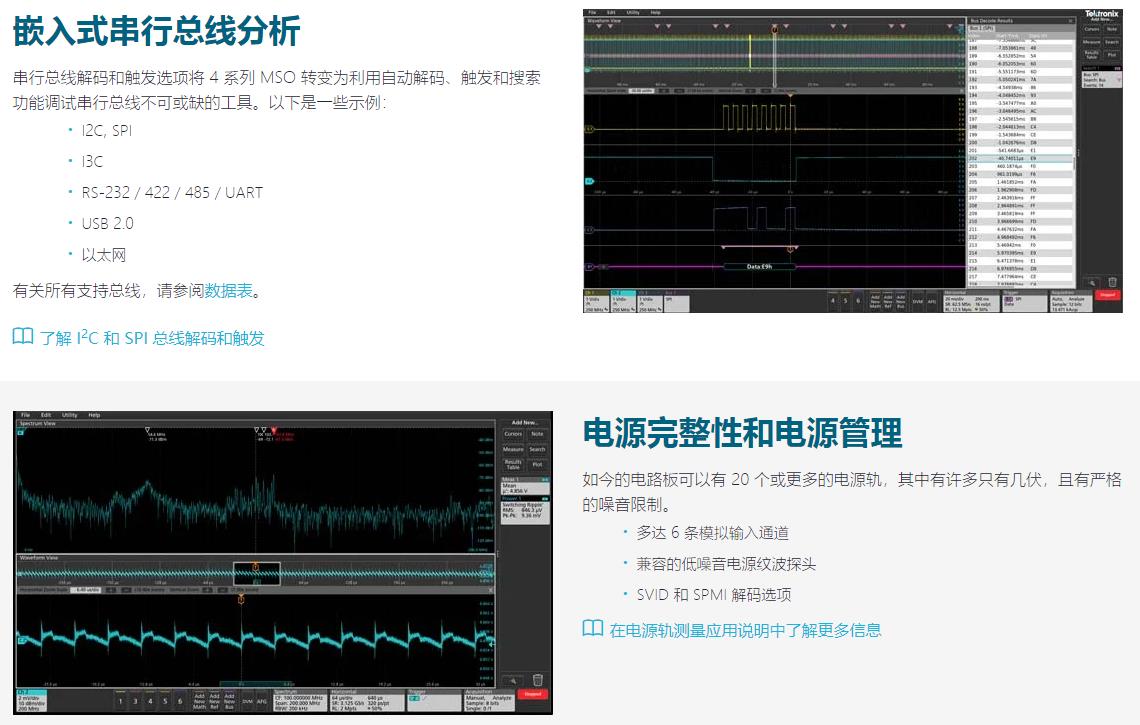Click the zoom window box in the Waveform View overview
The height and width of the screenshot is (725, 1140).
pyautogui.click(x=256, y=573)
